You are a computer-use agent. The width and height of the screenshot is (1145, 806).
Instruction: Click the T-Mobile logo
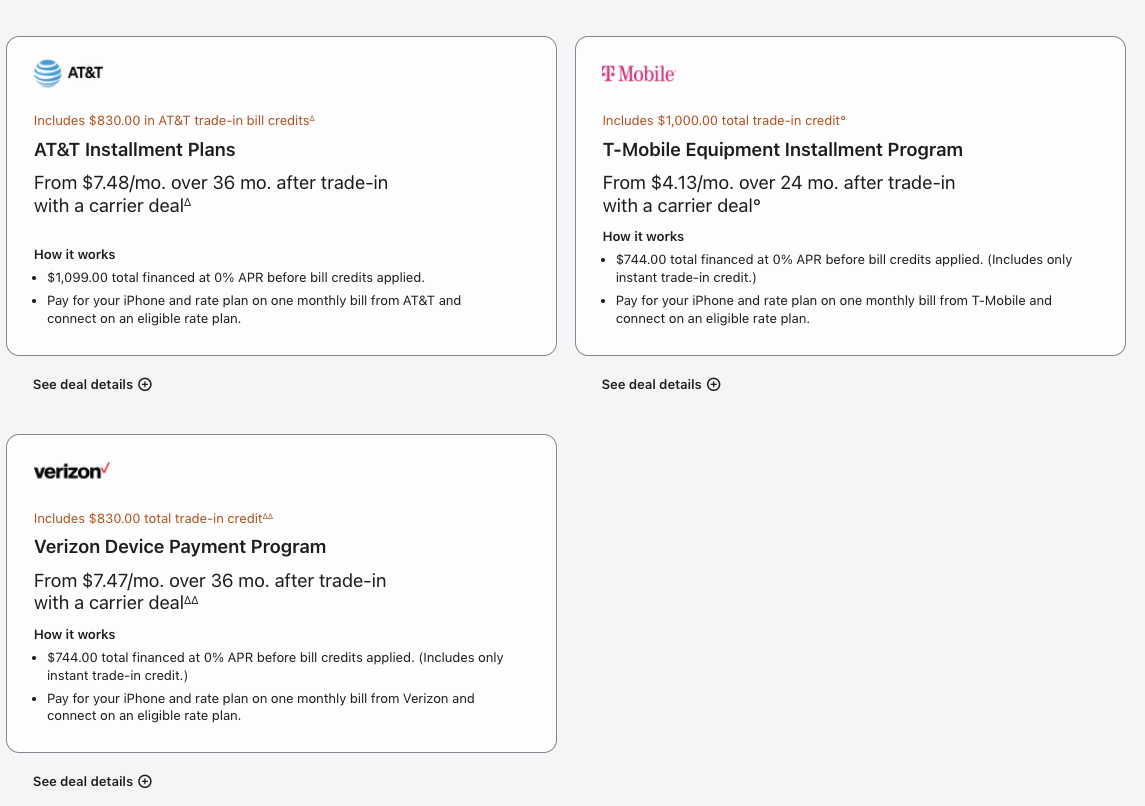click(638, 74)
